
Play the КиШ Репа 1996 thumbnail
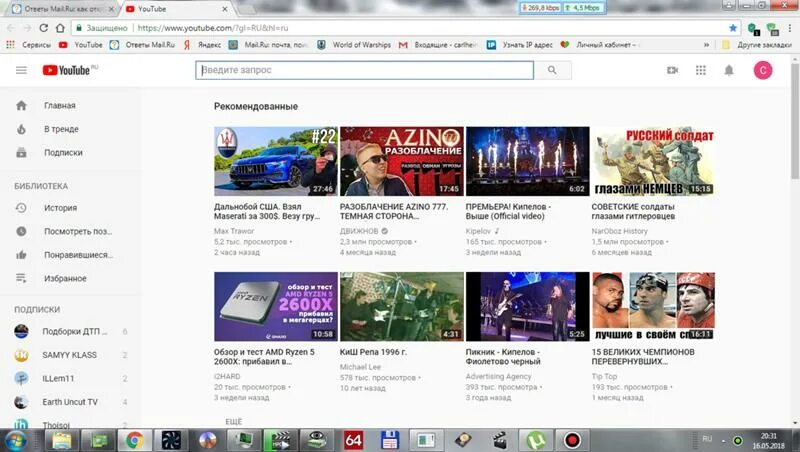[x=402, y=307]
